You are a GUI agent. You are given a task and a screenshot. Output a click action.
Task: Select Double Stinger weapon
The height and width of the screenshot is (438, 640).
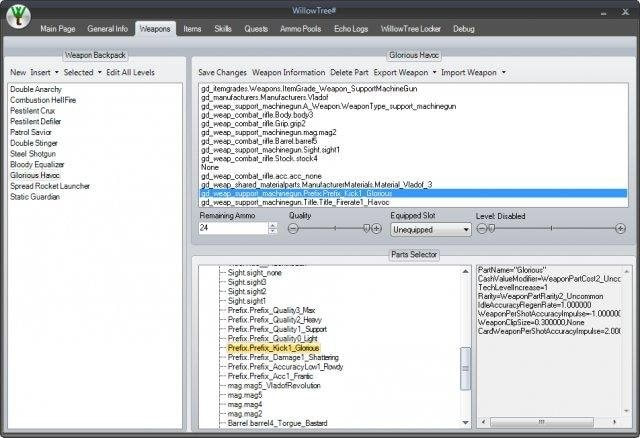coord(33,143)
